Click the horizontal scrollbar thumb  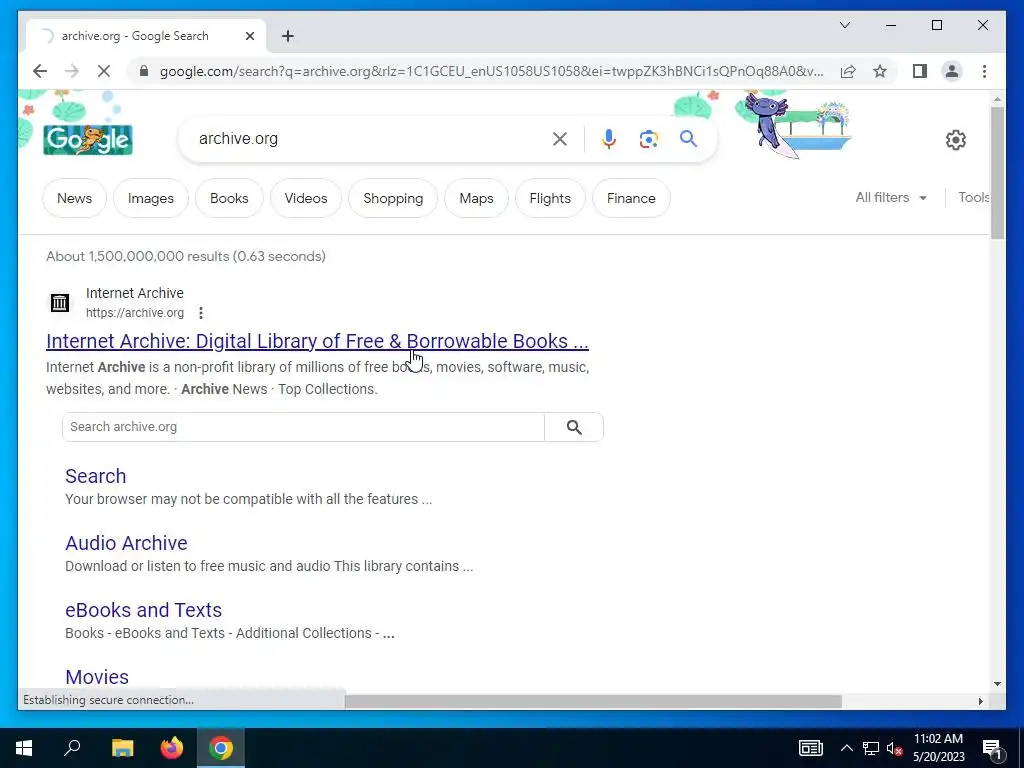pyautogui.click(x=593, y=701)
